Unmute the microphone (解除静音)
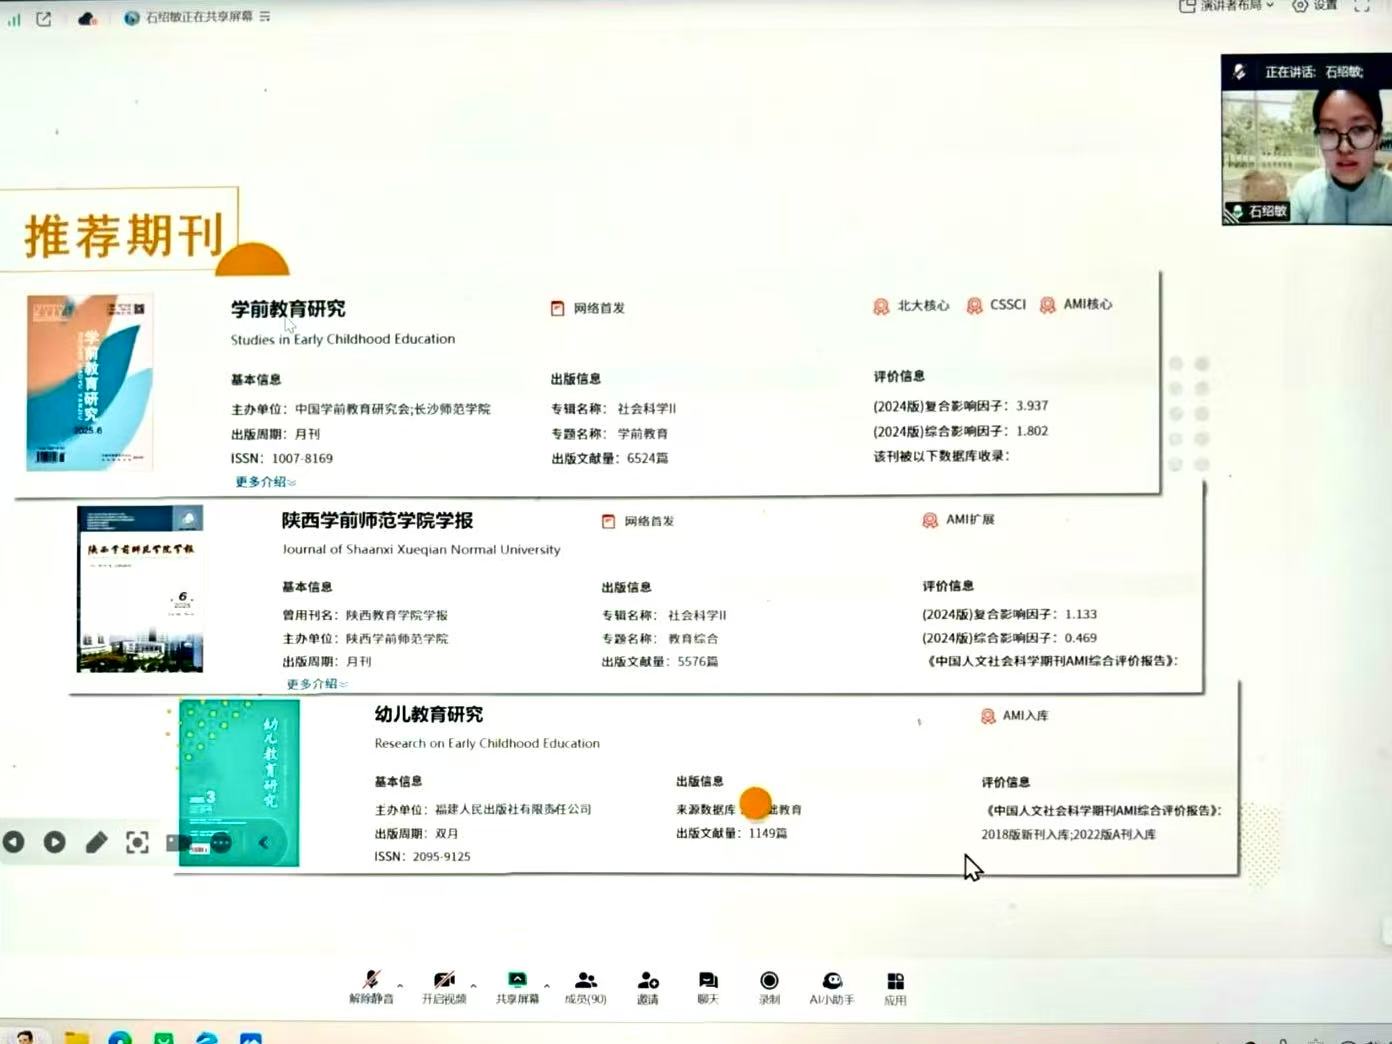1392x1044 pixels. 371,985
